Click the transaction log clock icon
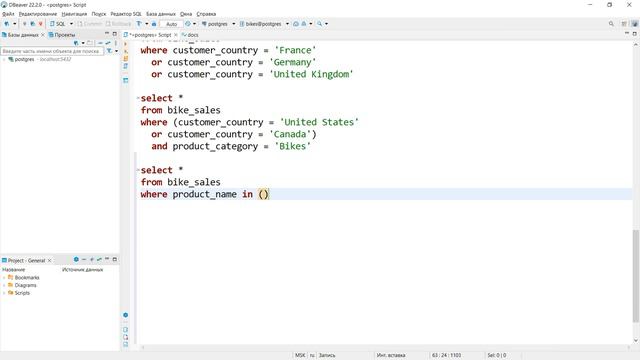Image resolution: width=640 pixels, height=360 pixels. click(x=188, y=24)
